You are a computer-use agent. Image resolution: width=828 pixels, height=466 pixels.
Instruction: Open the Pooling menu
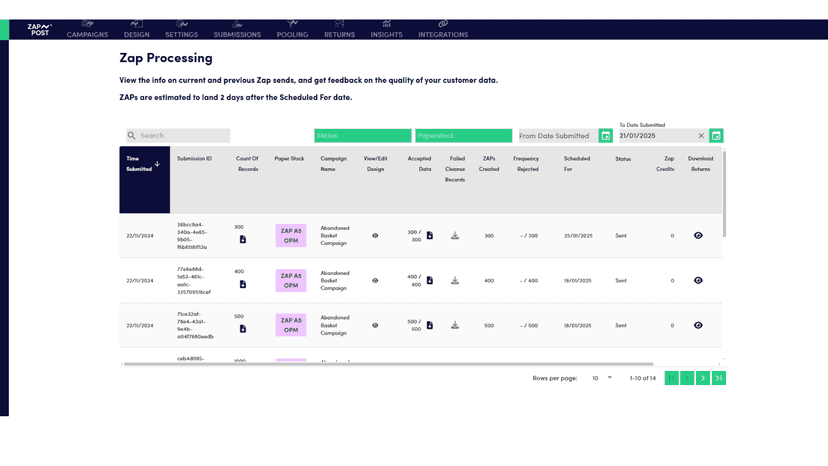pos(293,30)
